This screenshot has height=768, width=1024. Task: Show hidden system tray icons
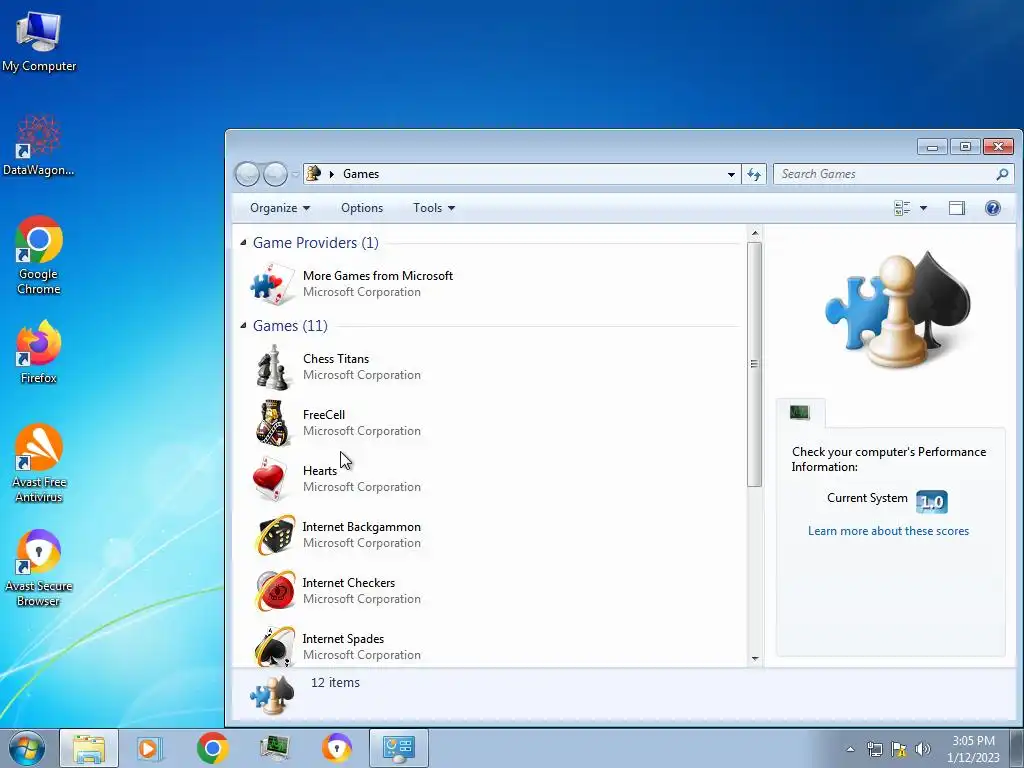[850, 749]
